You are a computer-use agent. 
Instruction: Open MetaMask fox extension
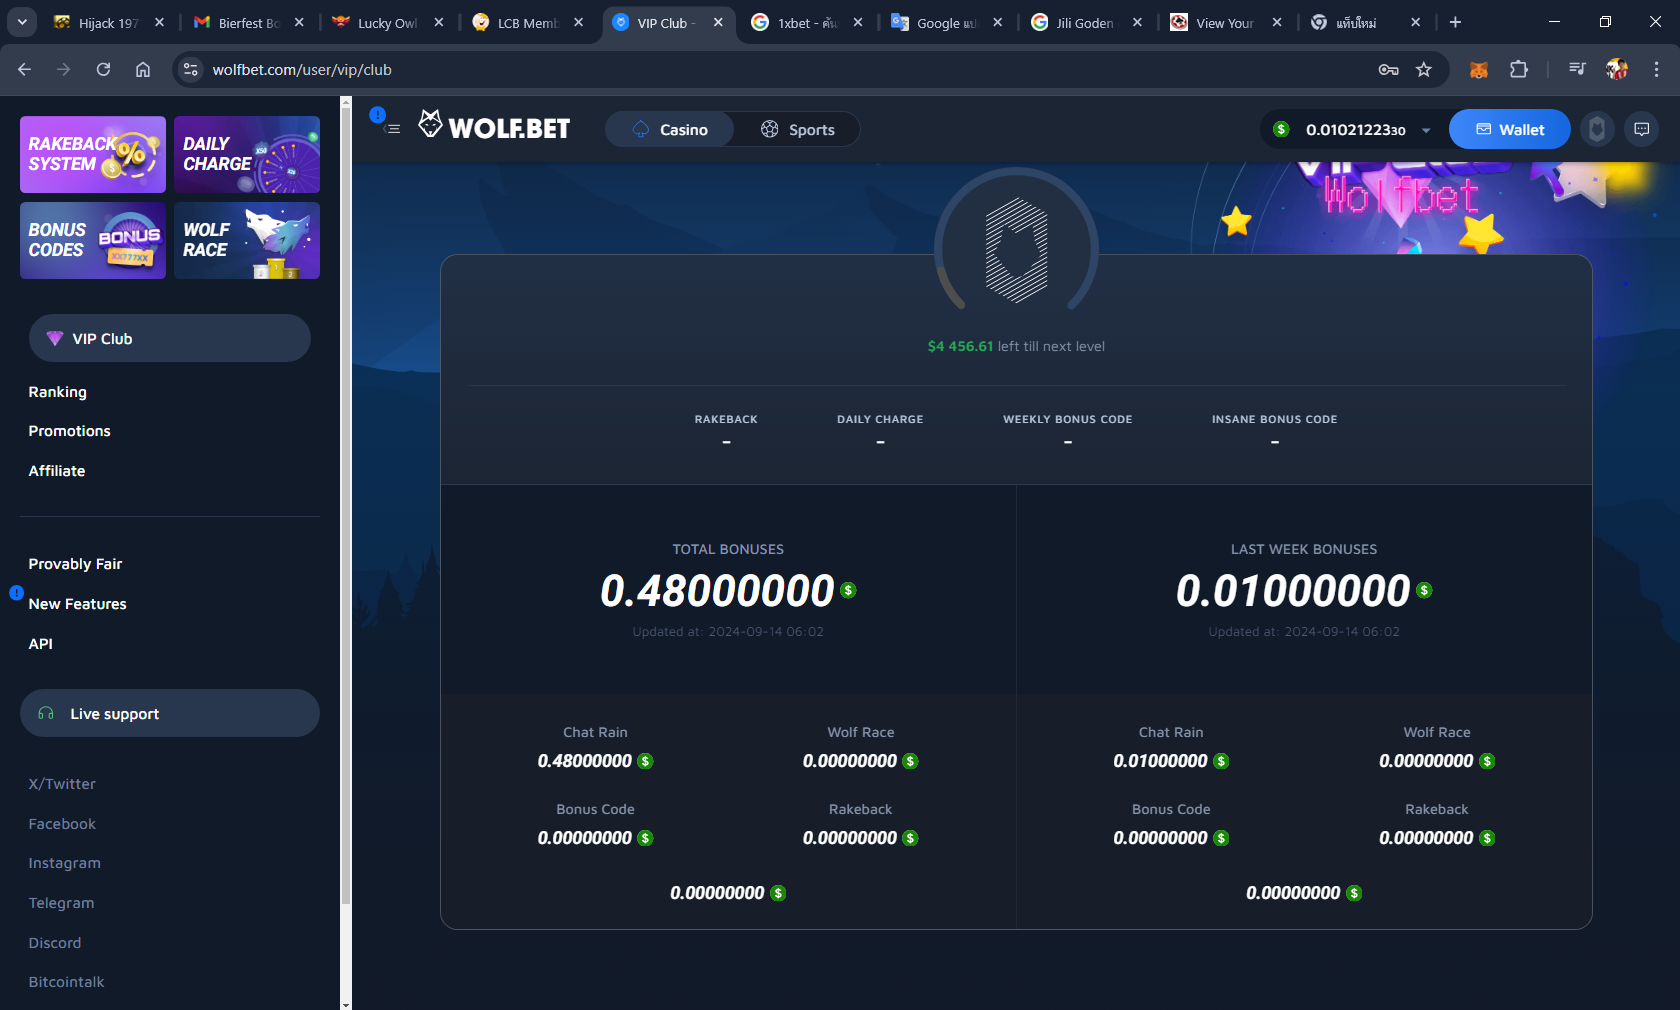(x=1479, y=69)
